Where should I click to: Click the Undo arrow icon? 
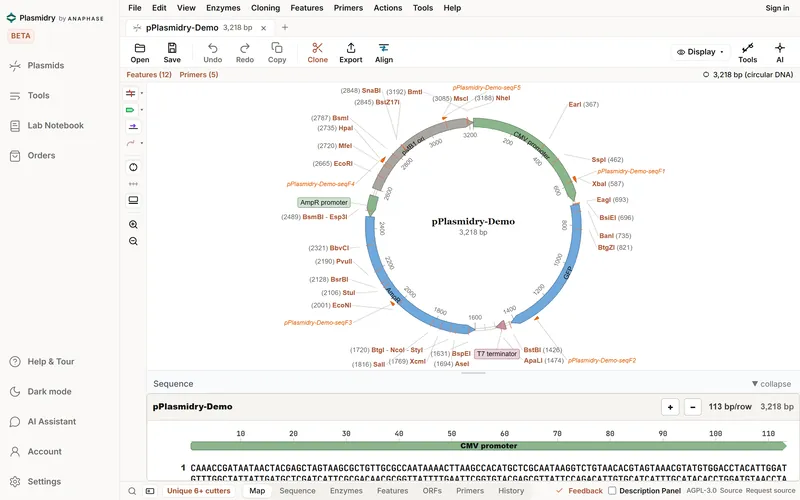pyautogui.click(x=212, y=48)
